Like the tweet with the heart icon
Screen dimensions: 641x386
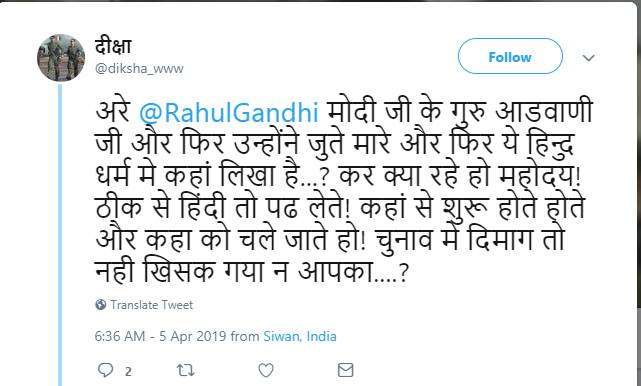coord(266,370)
